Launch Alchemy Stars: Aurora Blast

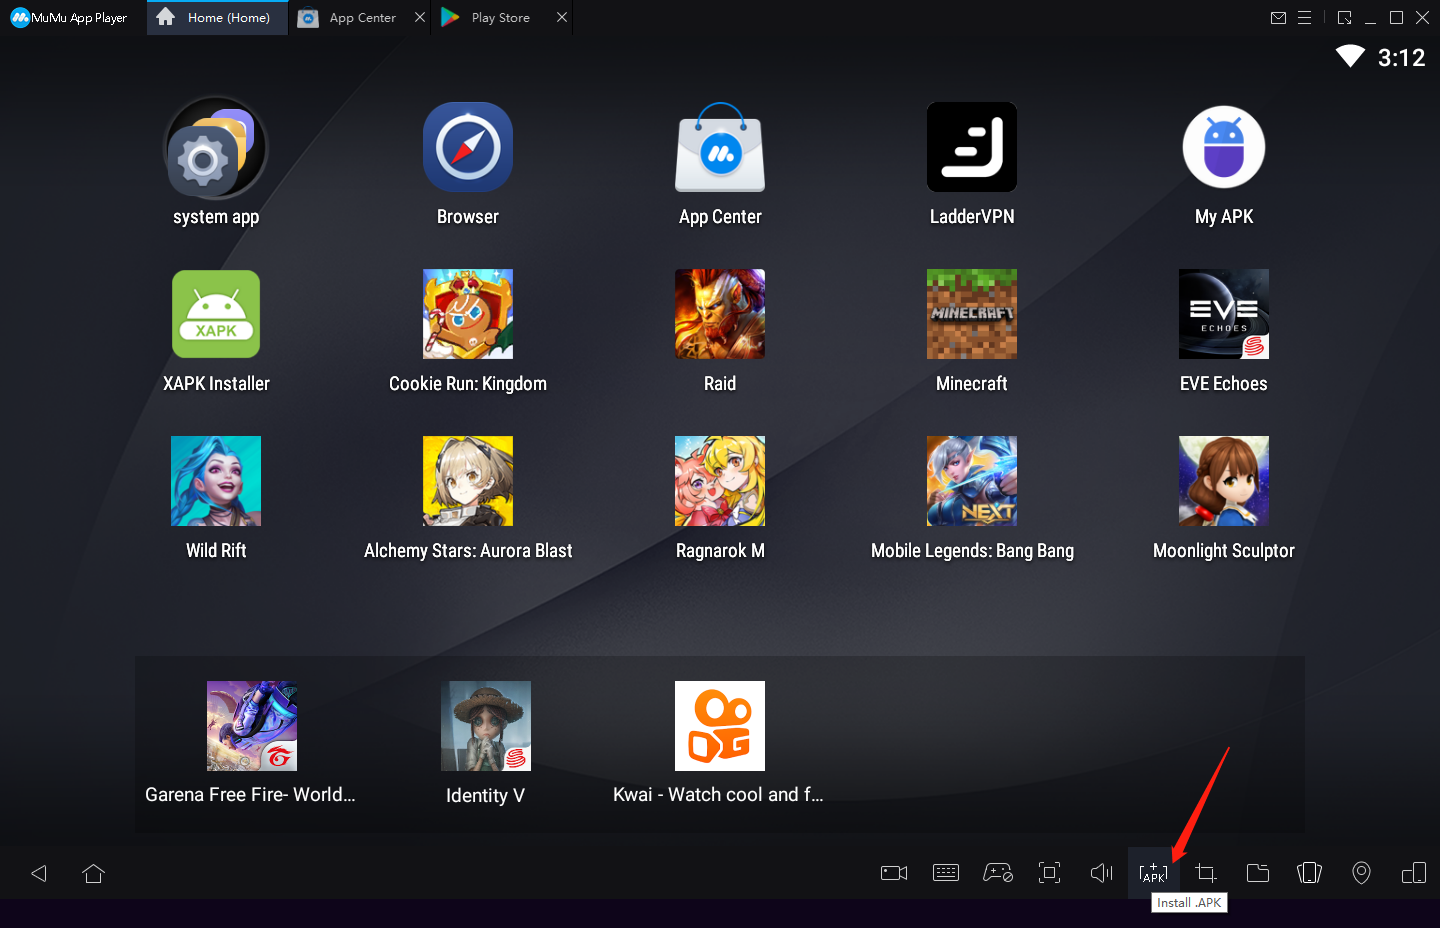tap(468, 481)
